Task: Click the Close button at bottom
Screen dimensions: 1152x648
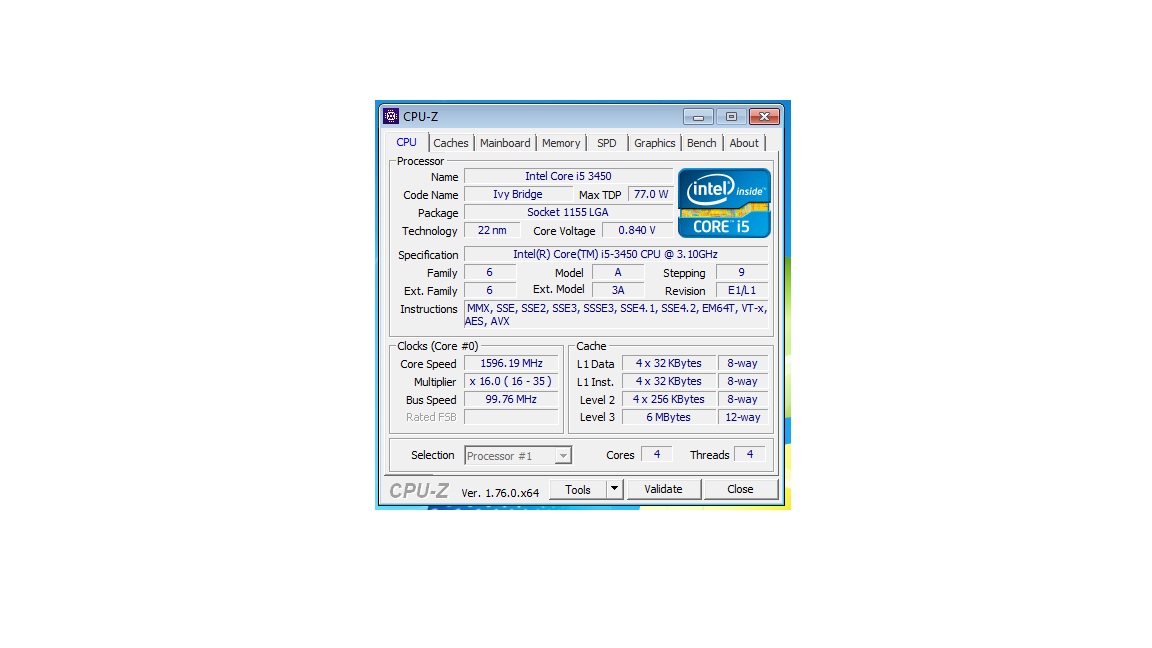Action: pos(740,489)
